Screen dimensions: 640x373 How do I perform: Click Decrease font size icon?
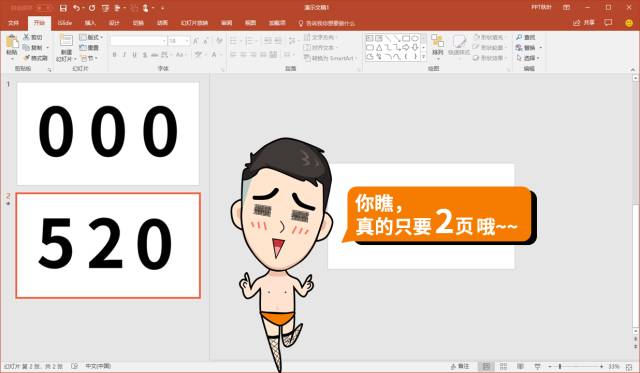[206, 41]
